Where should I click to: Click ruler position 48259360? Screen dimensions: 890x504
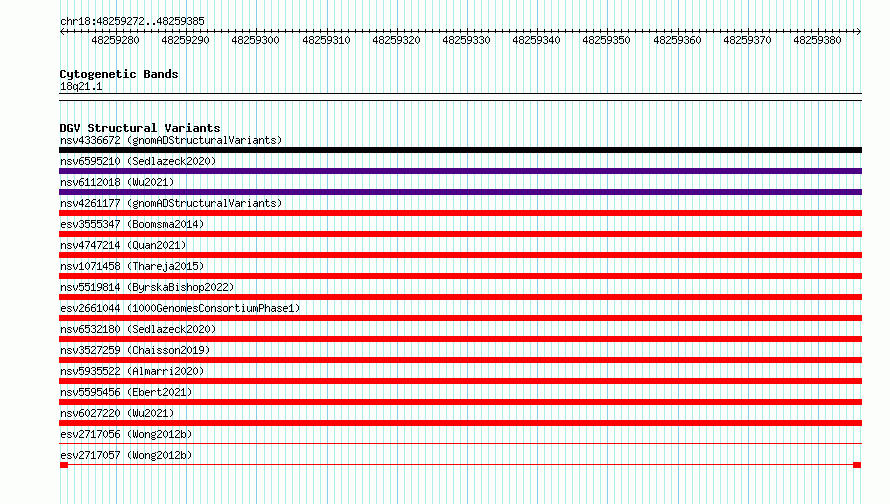tap(677, 40)
